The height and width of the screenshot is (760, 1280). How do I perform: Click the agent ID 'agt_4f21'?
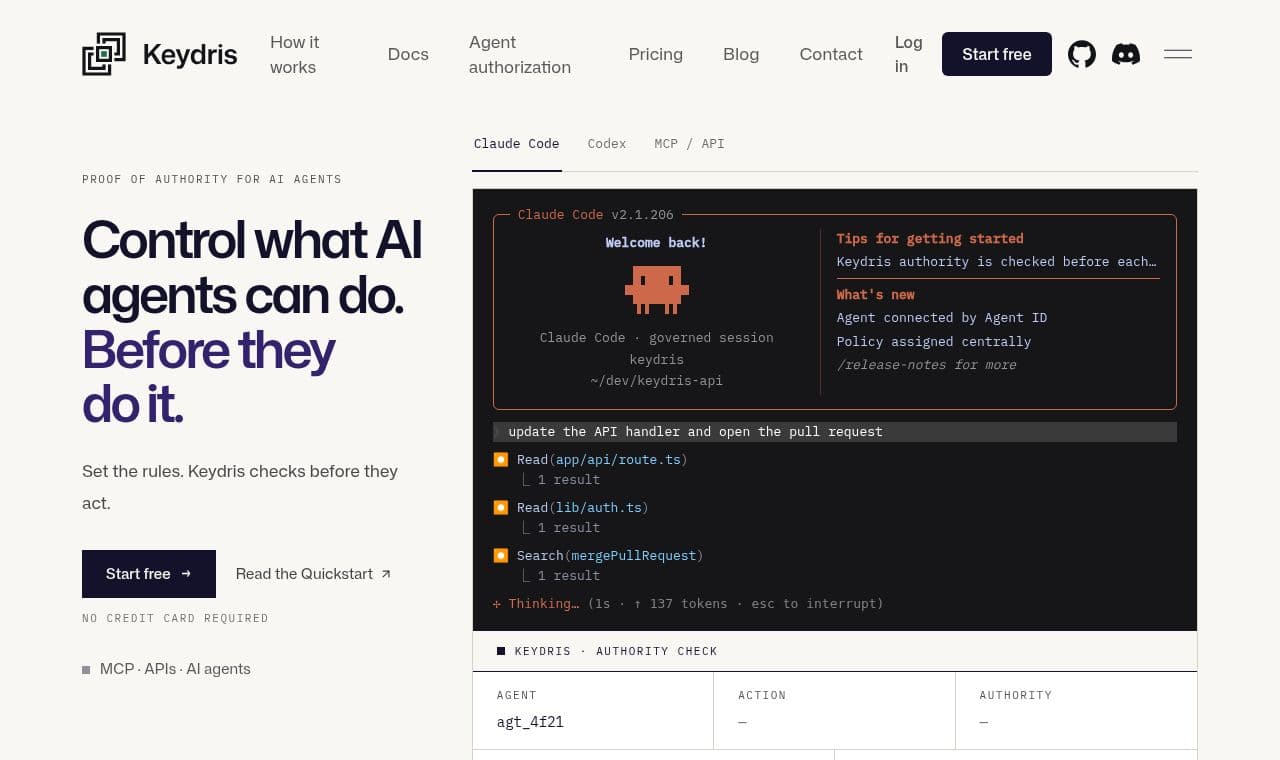point(530,722)
